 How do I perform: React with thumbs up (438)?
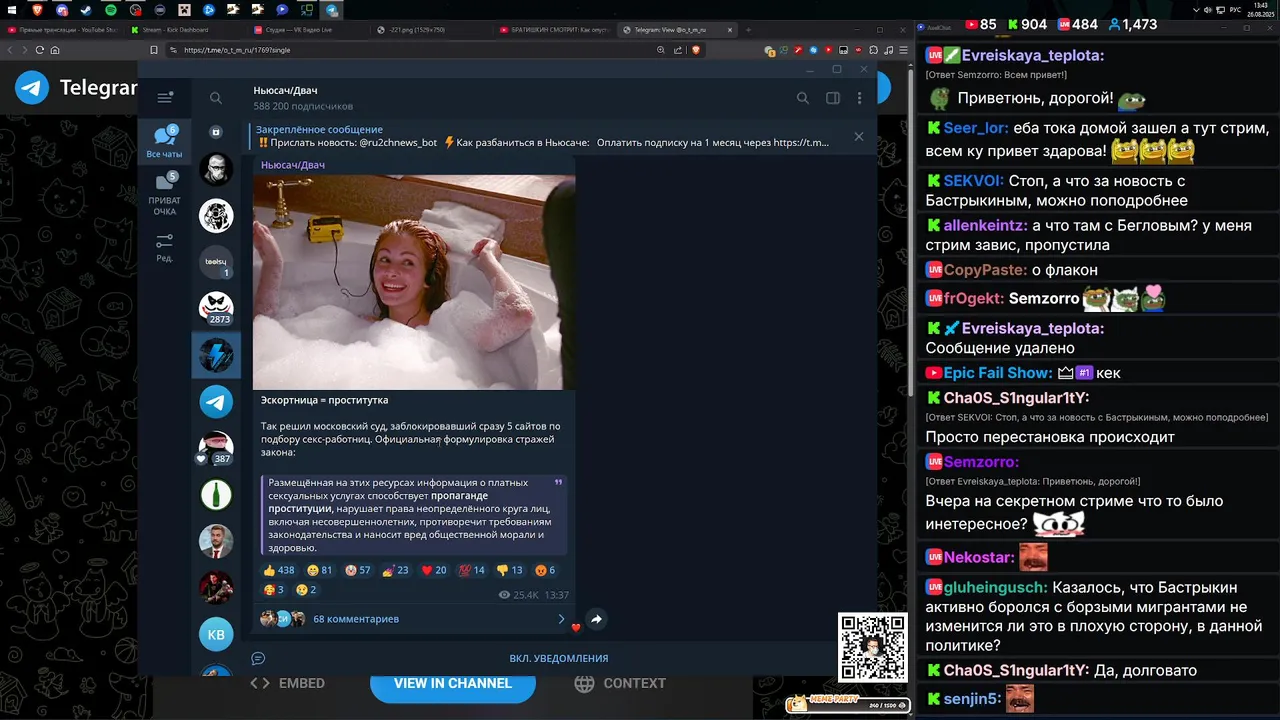click(x=279, y=570)
